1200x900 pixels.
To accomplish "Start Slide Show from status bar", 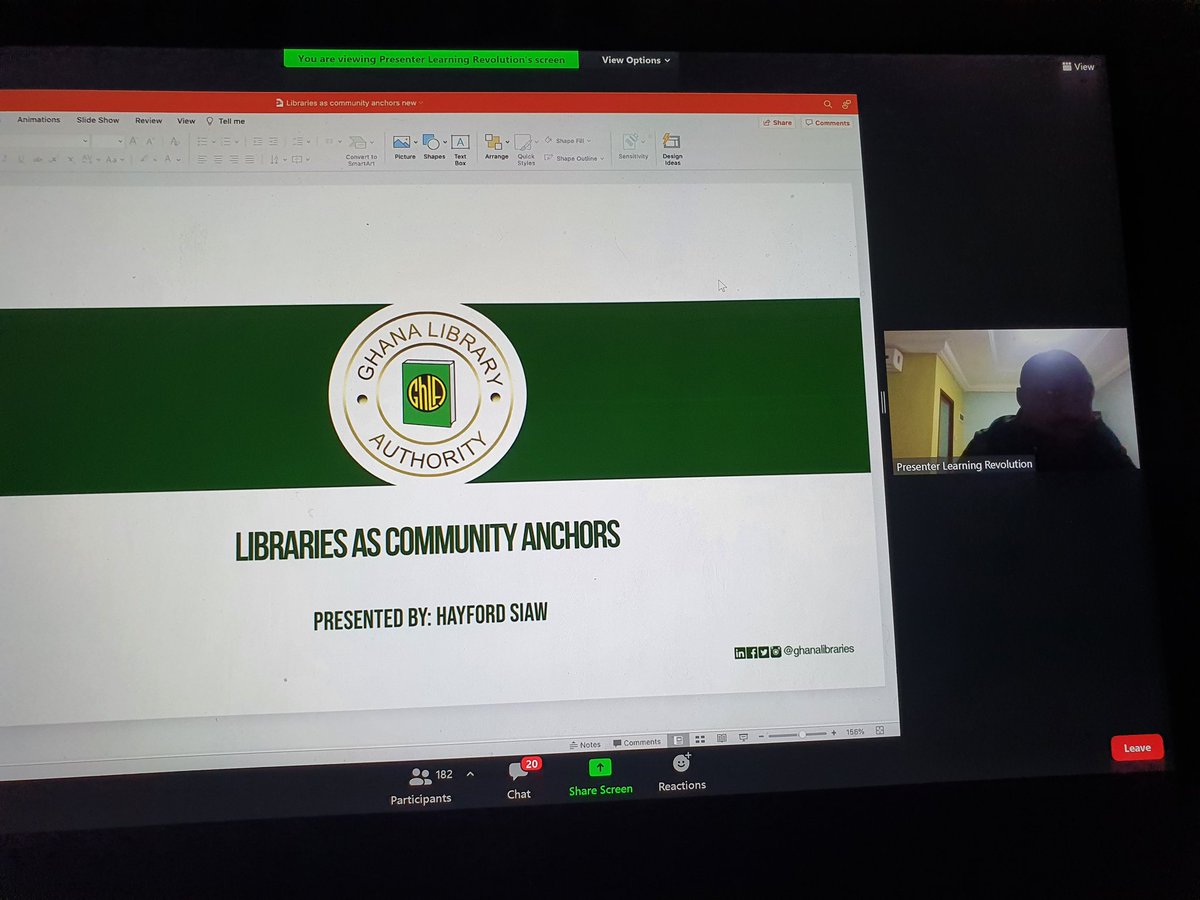I will 744,738.
